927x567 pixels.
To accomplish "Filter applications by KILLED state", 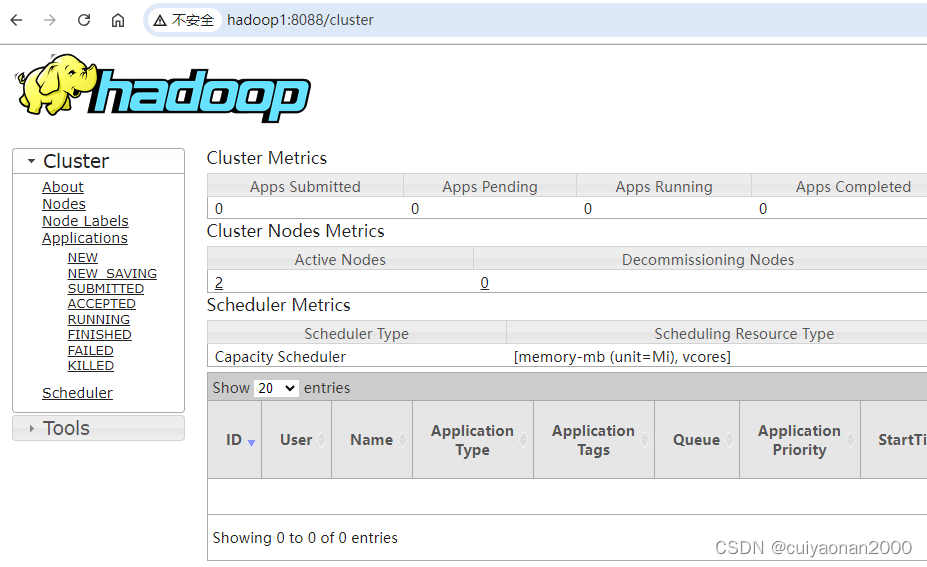I will coord(90,366).
